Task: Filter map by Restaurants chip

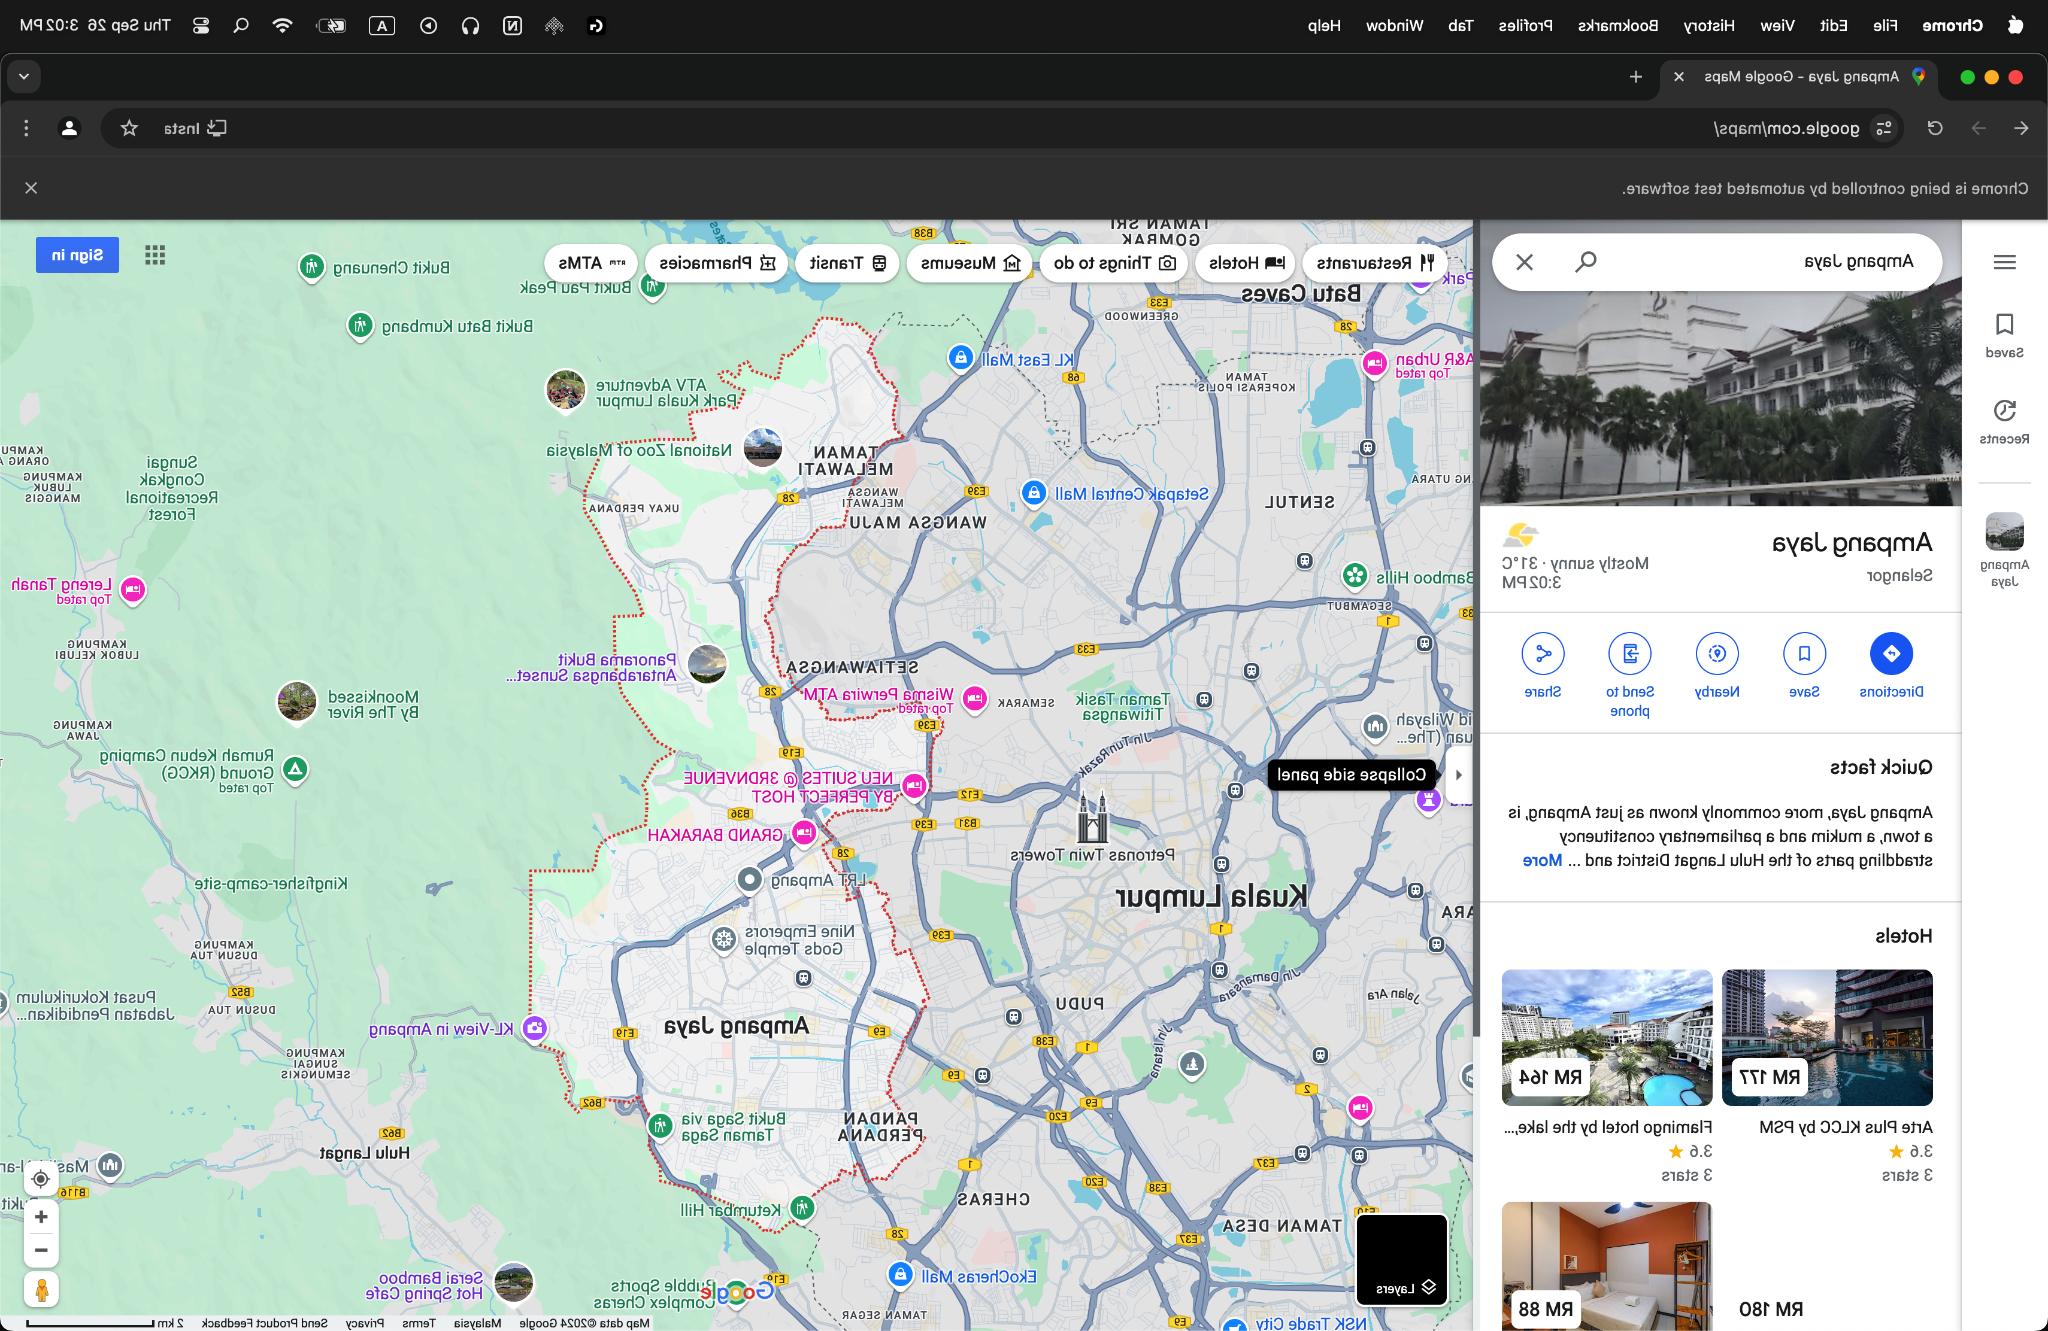Action: click(x=1375, y=263)
